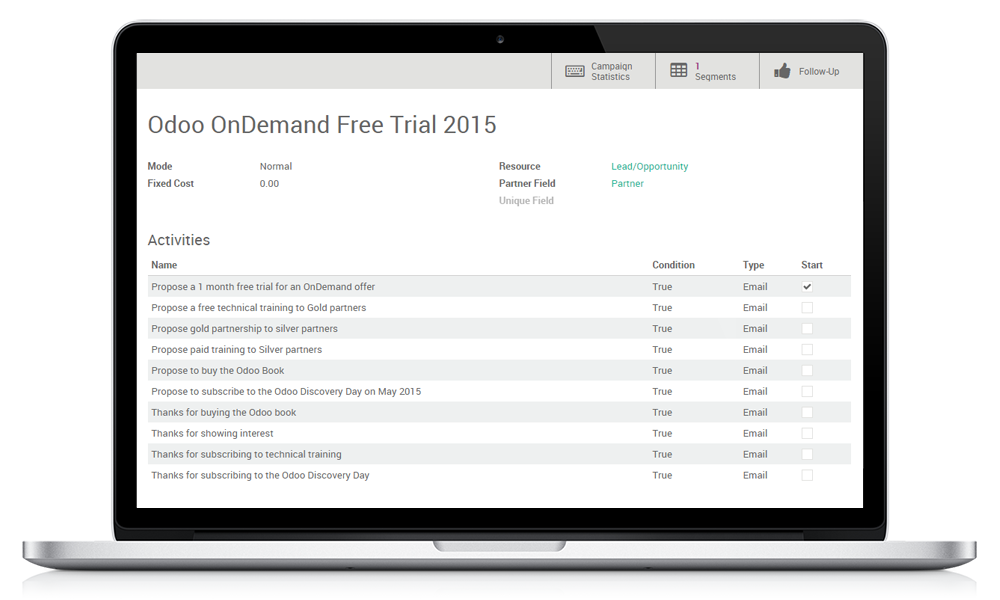Check Start for free technical training to Gold partners
The width and height of the screenshot is (1000, 600).
[x=807, y=308]
